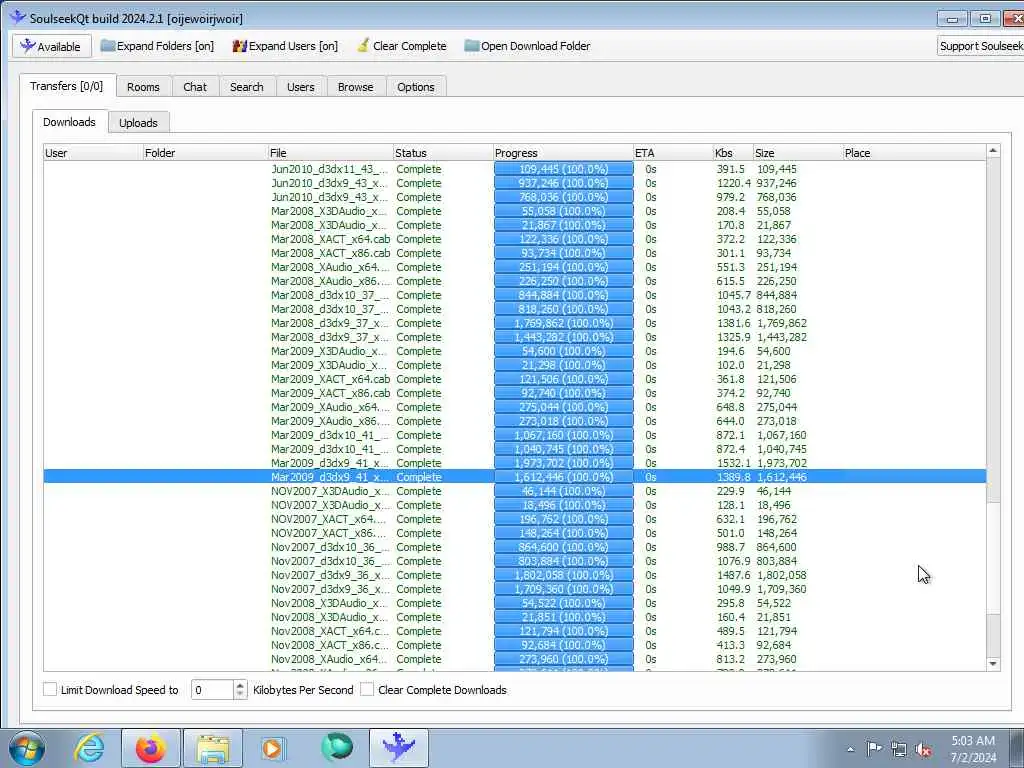
Task: Open Windows Explorer from taskbar
Action: point(213,748)
